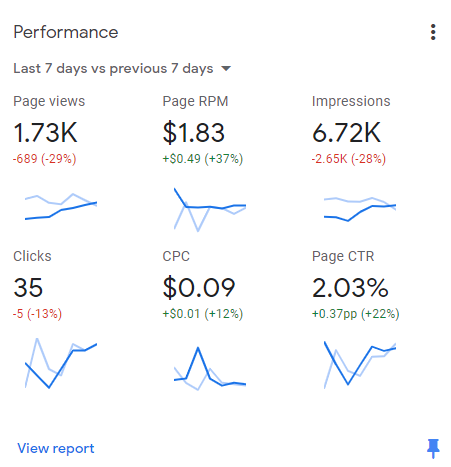Screen dimensions: 451x467
Task: Select the Page RPM value $1.83
Action: (x=194, y=133)
